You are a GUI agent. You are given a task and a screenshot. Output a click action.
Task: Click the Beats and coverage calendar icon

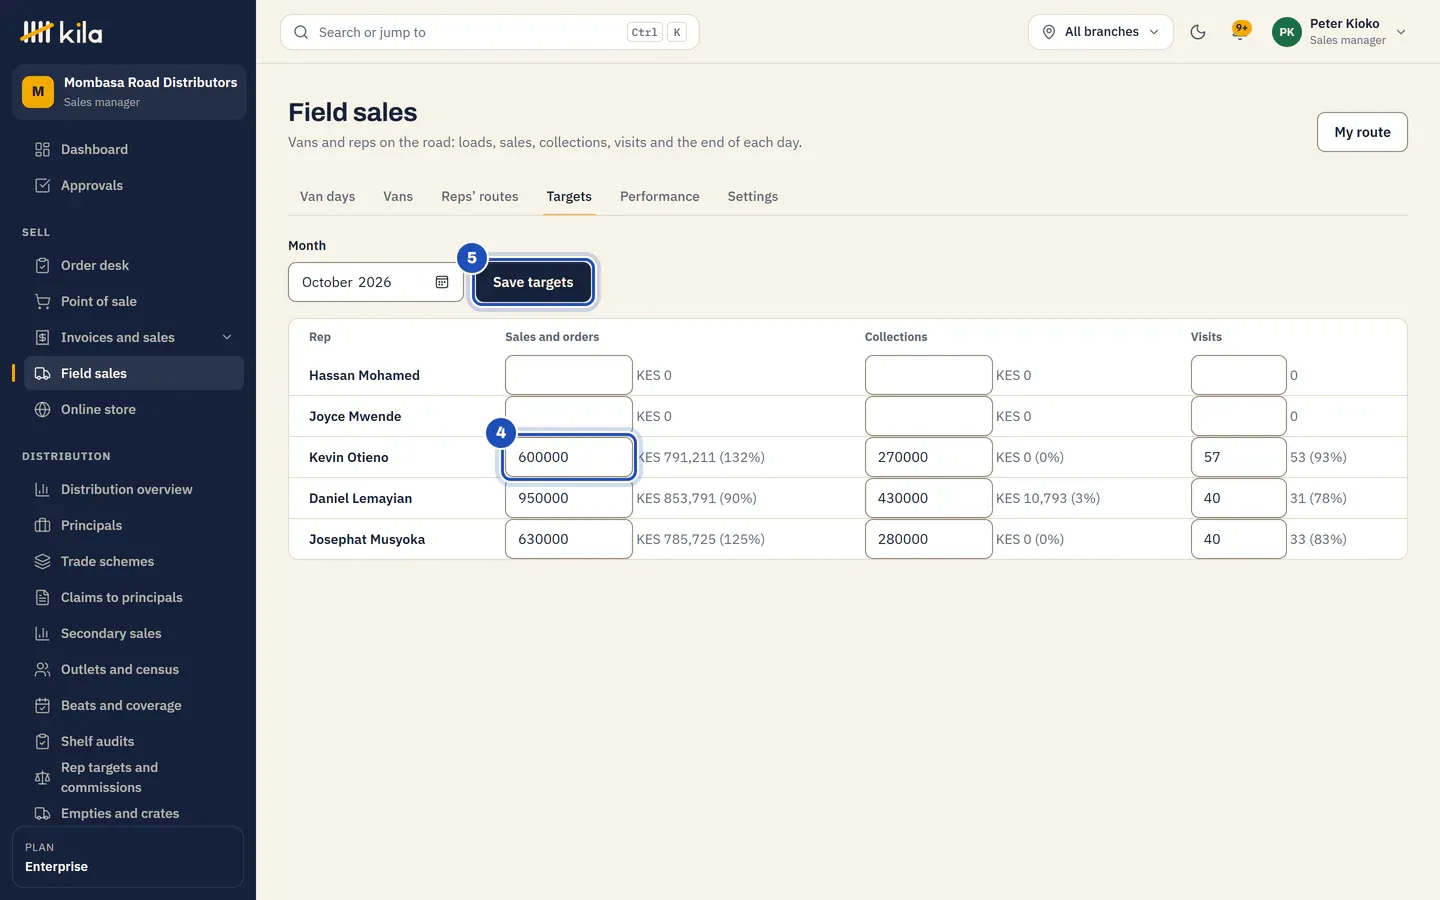[42, 705]
